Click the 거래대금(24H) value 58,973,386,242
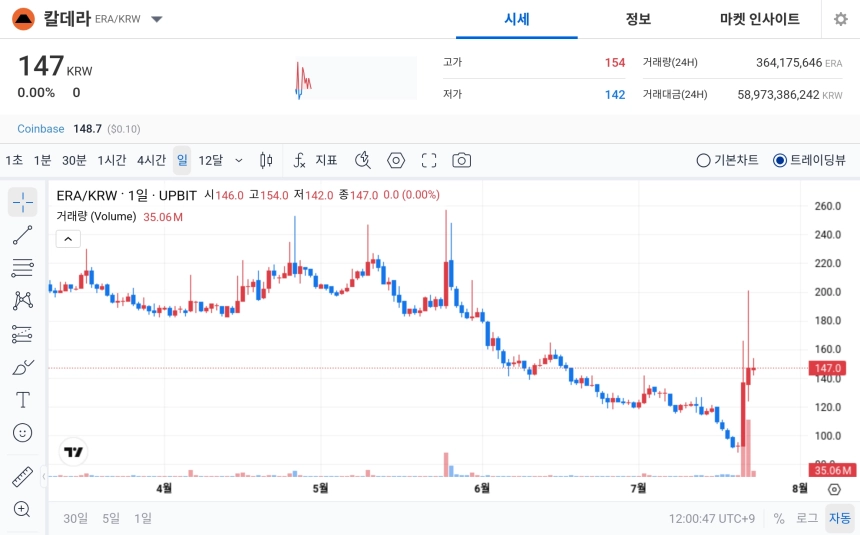Viewport: 860px width, 535px height. (x=778, y=95)
